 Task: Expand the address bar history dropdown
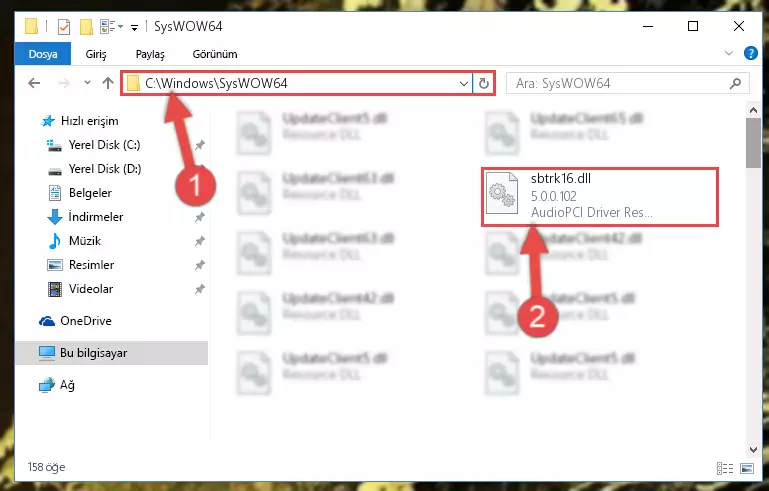pyautogui.click(x=463, y=83)
